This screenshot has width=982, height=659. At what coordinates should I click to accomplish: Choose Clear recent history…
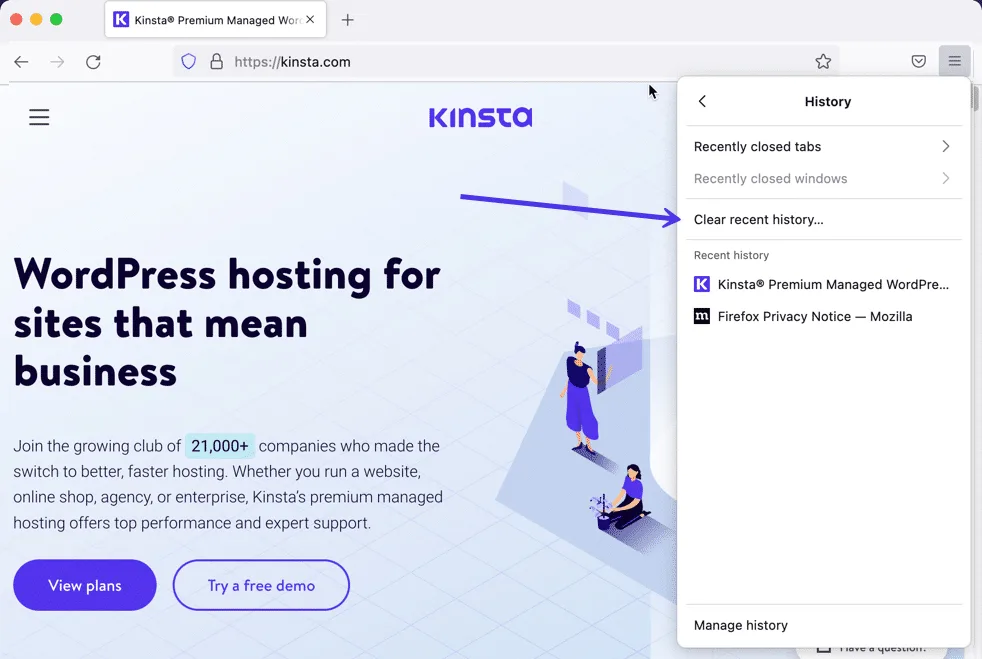click(824, 219)
